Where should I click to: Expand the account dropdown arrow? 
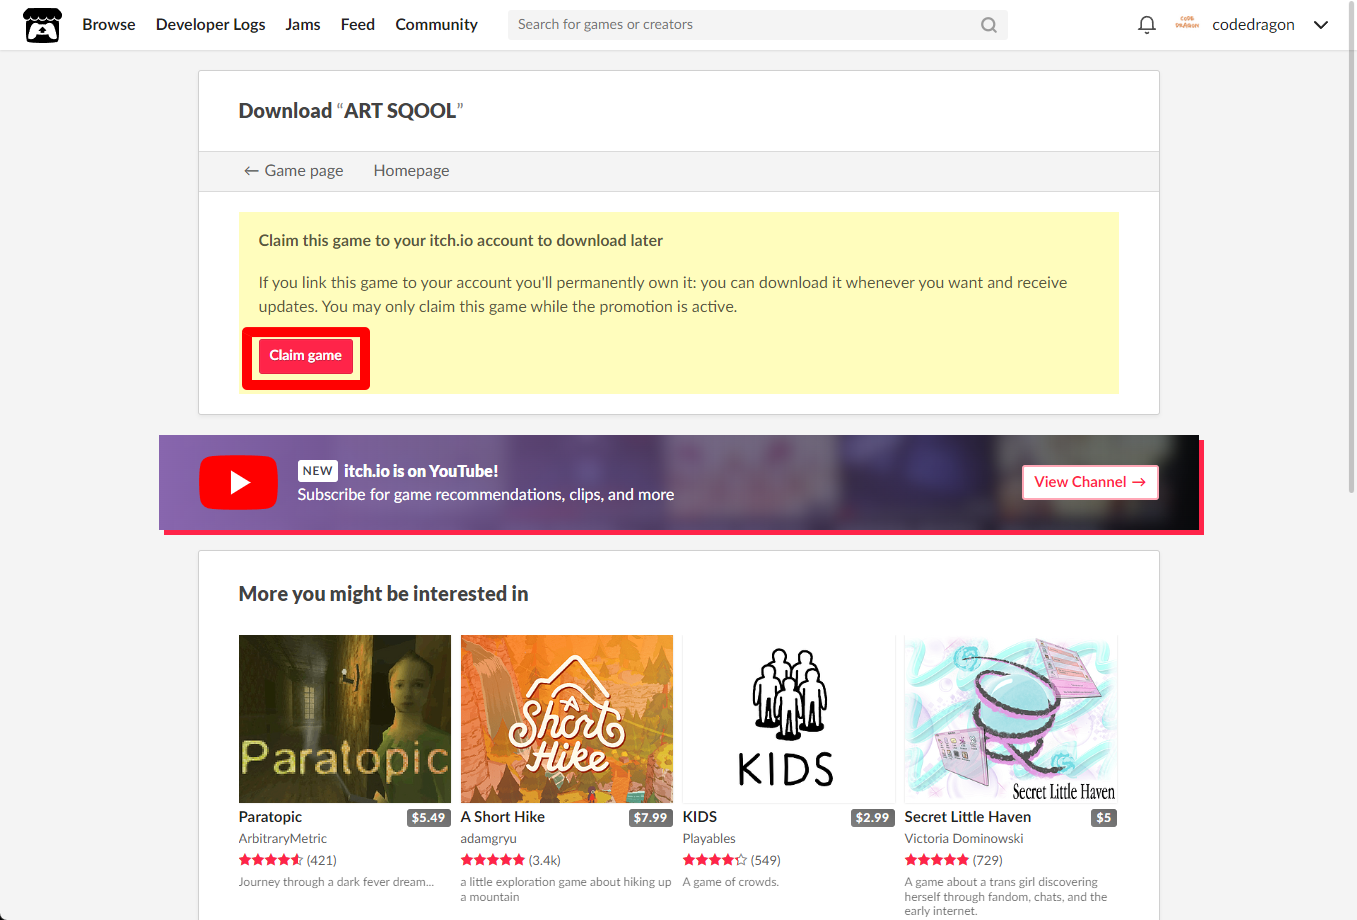pyautogui.click(x=1321, y=25)
